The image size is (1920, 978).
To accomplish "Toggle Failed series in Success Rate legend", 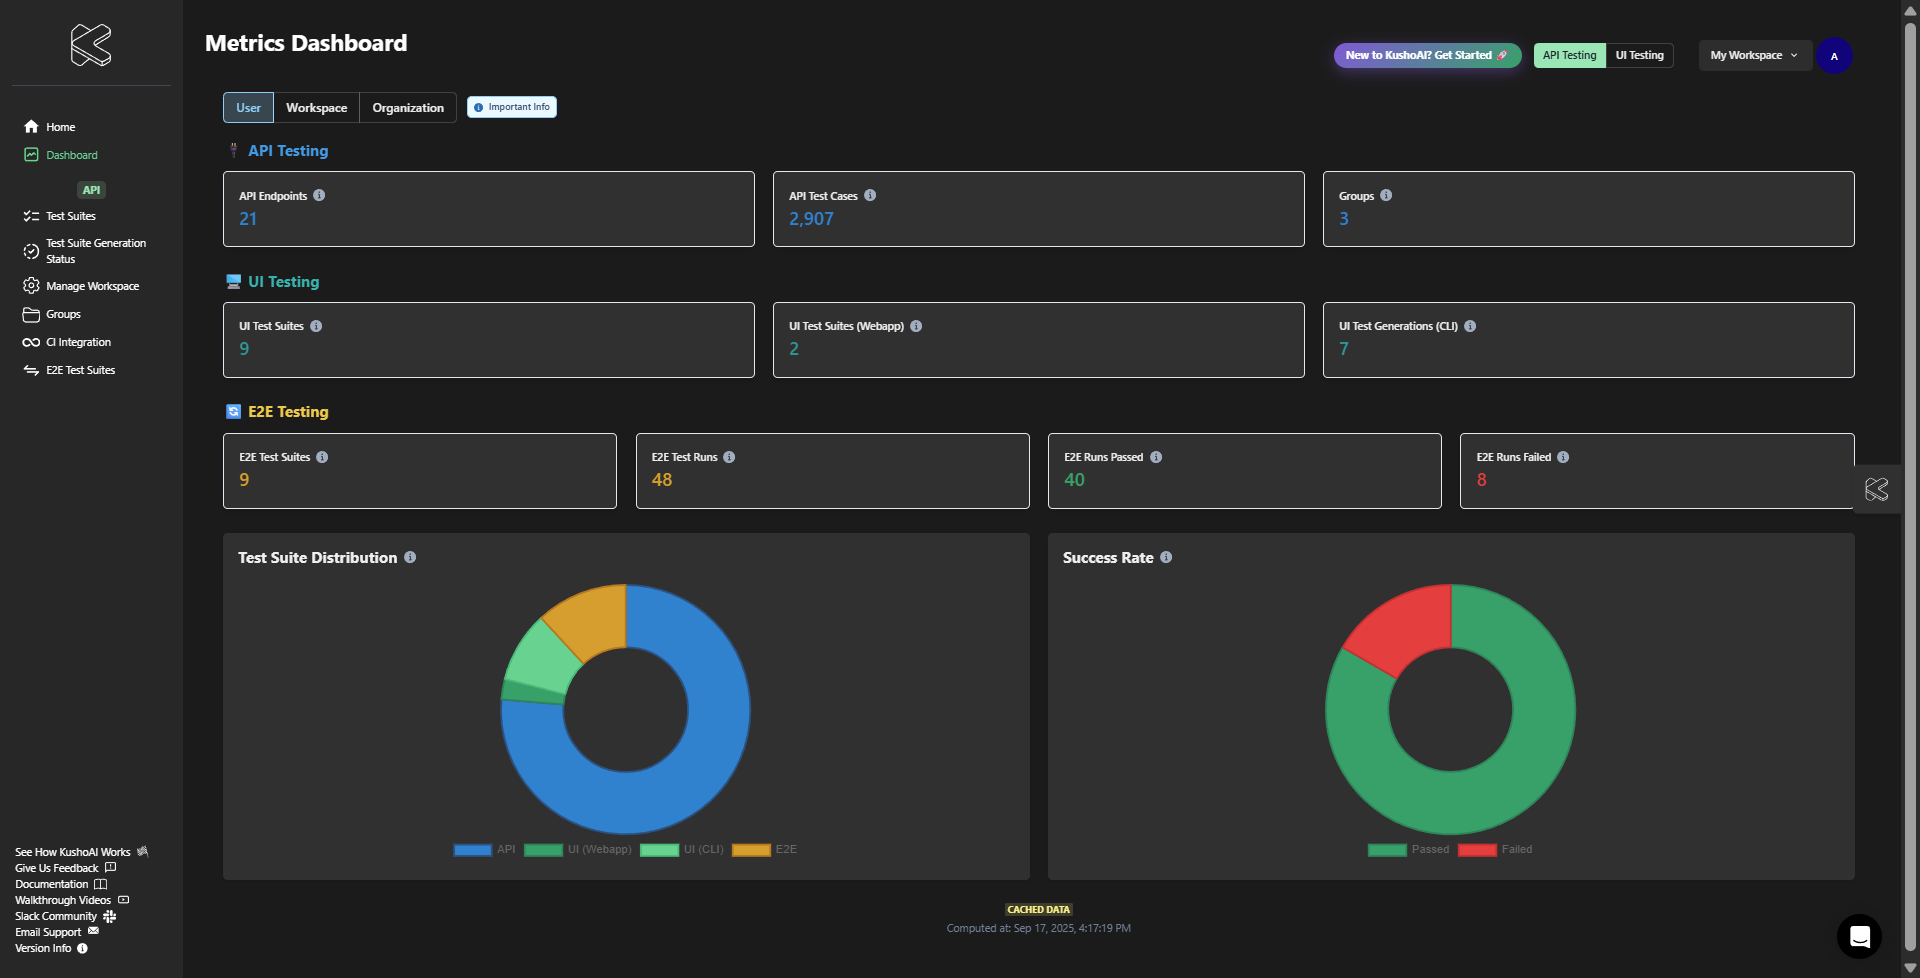I will pyautogui.click(x=1495, y=850).
